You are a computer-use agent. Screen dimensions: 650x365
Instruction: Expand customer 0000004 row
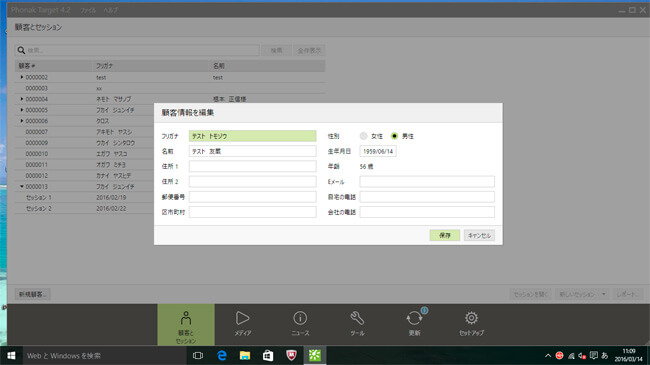coord(22,99)
